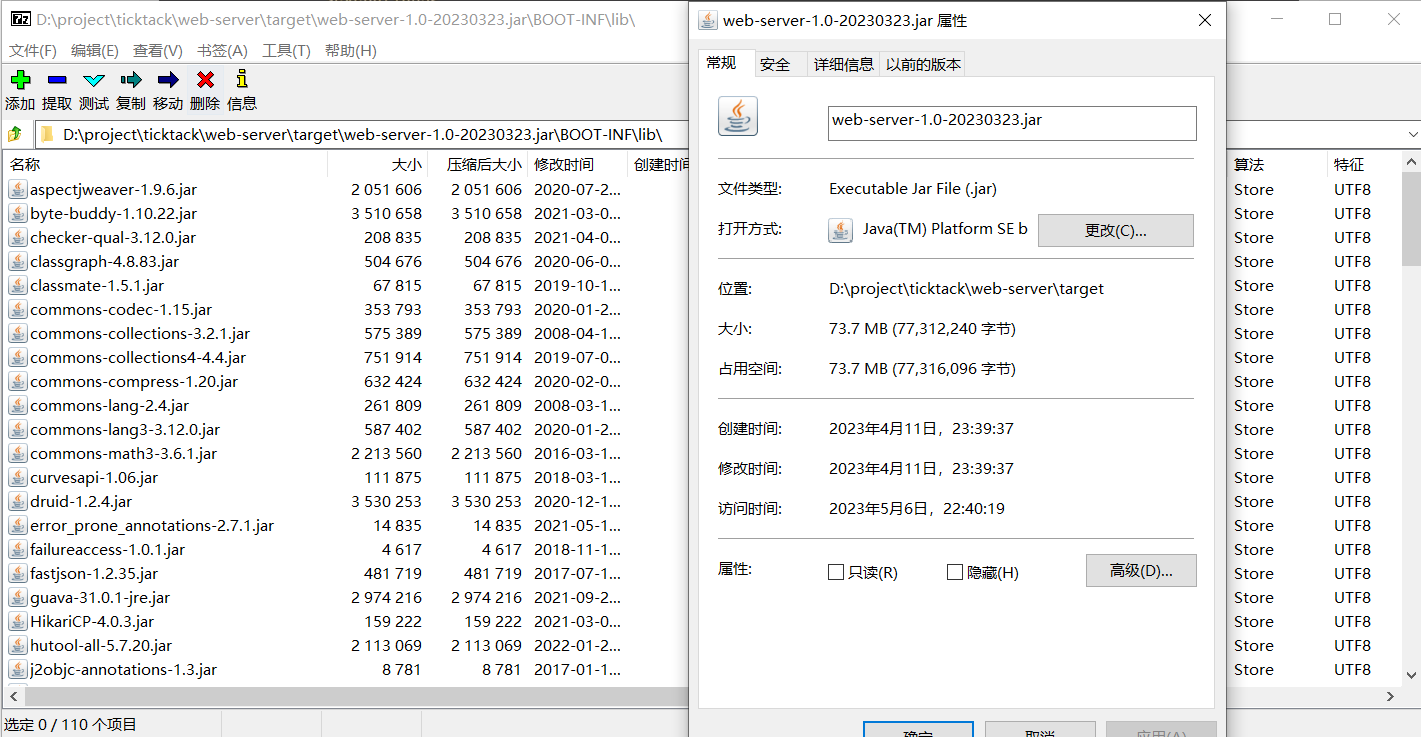Sort by Characteristics (特征) column header
Screen dimensions: 1421x737
click(1362, 164)
